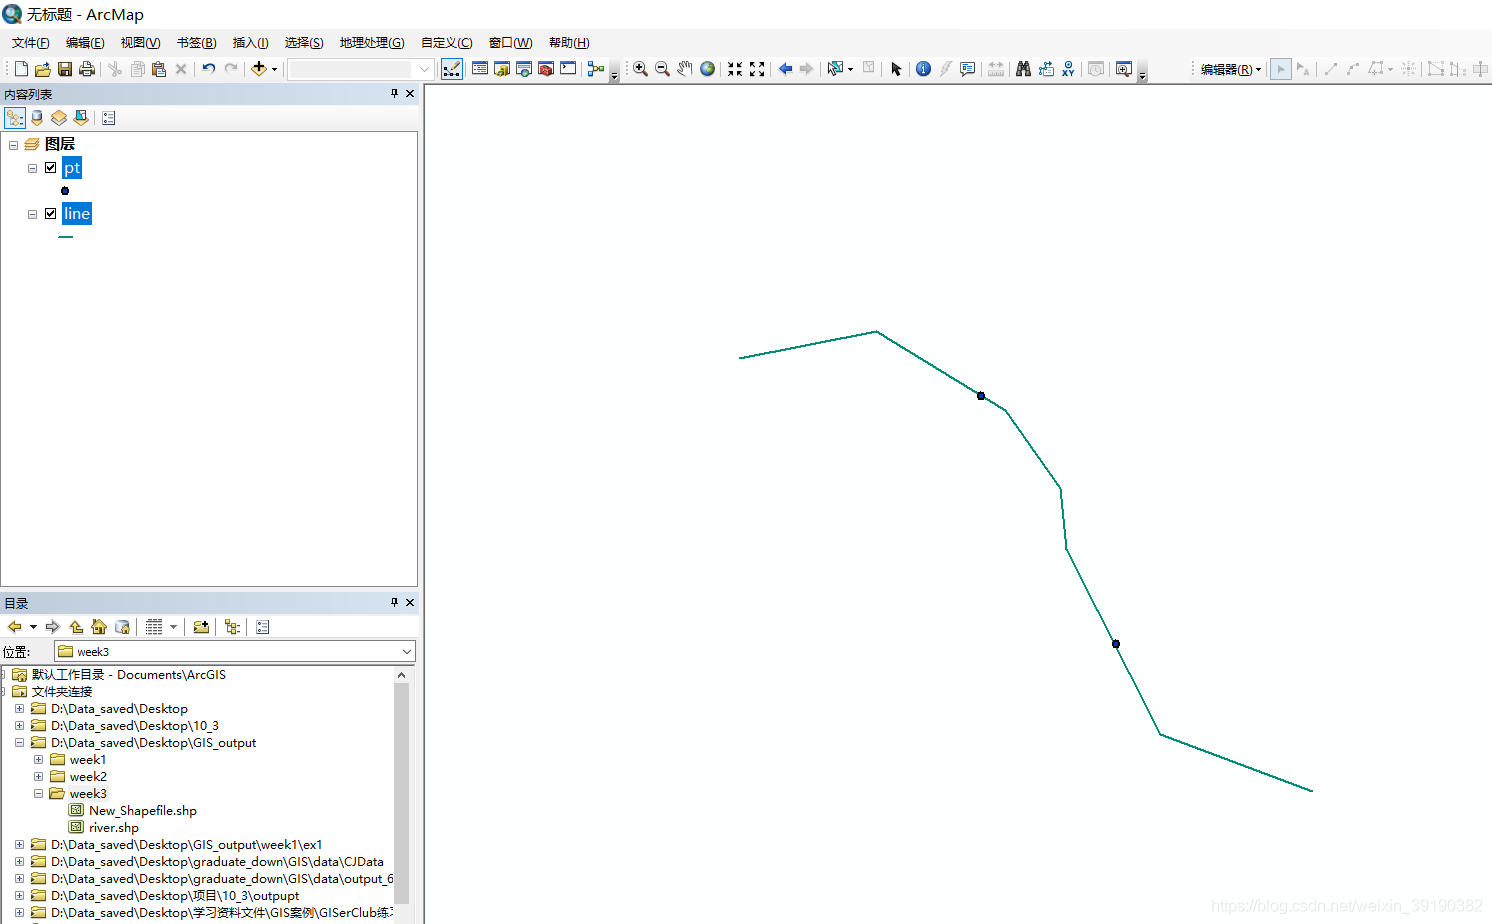Viewport: 1492px width, 924px height.
Task: Open the Find binoculars tool
Action: tap(1023, 69)
